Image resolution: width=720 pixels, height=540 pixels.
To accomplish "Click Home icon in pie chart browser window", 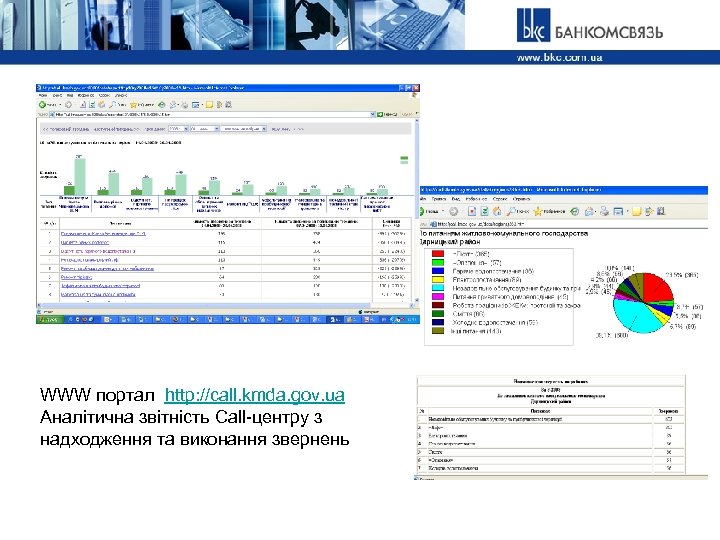I will click(x=497, y=211).
